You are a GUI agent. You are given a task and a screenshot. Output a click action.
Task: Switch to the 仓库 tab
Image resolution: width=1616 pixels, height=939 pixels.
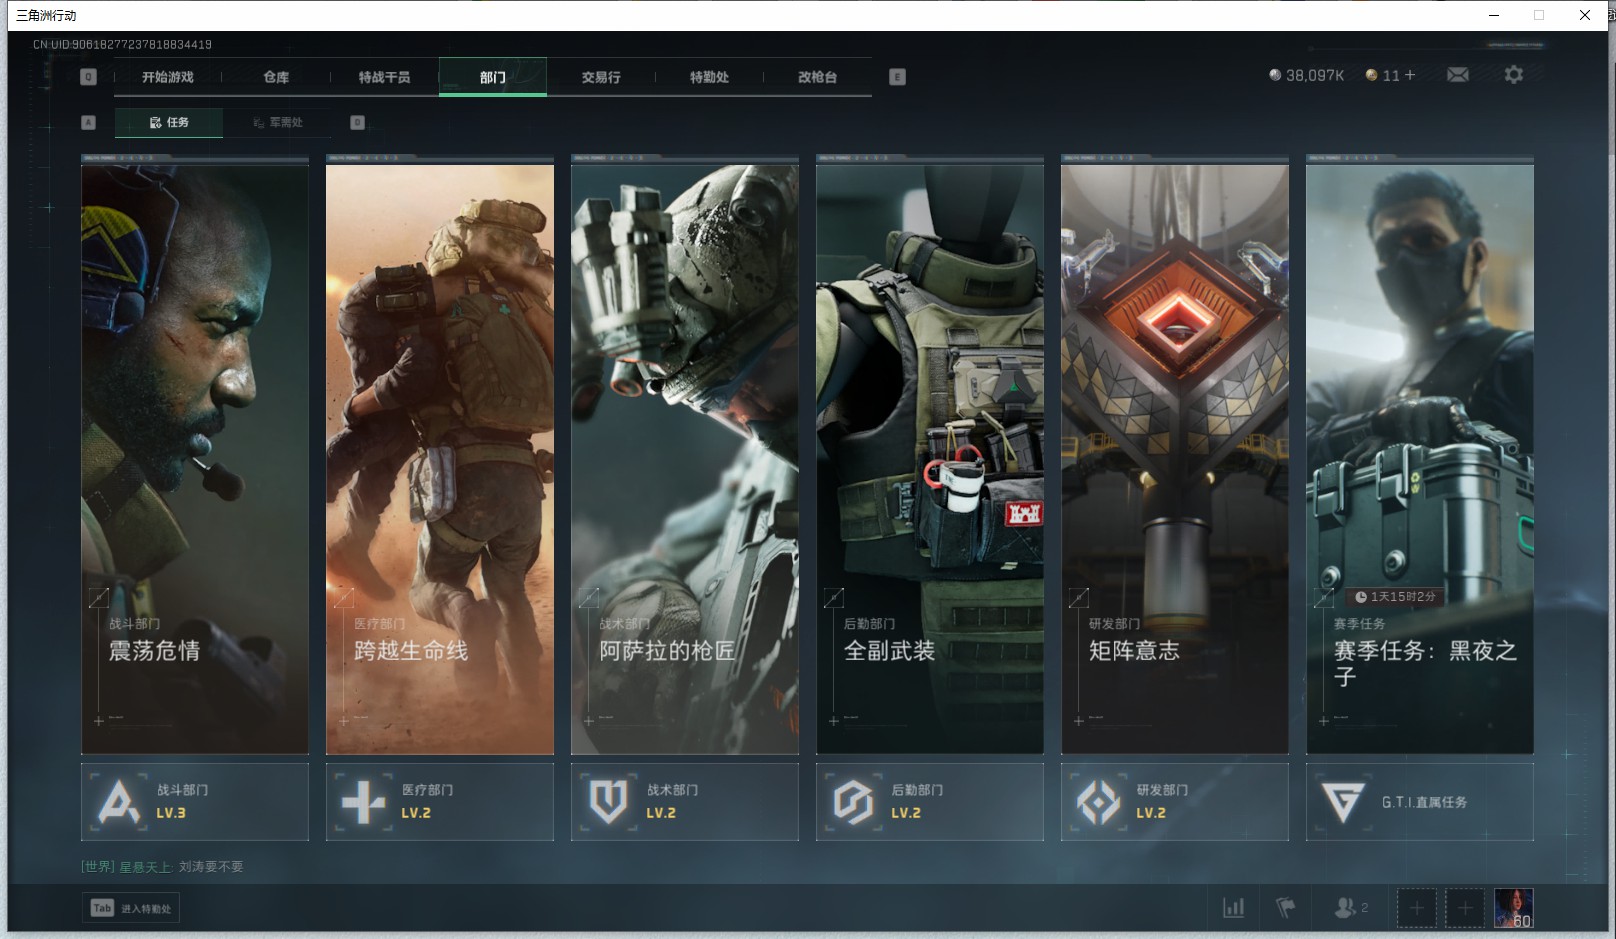pos(276,77)
